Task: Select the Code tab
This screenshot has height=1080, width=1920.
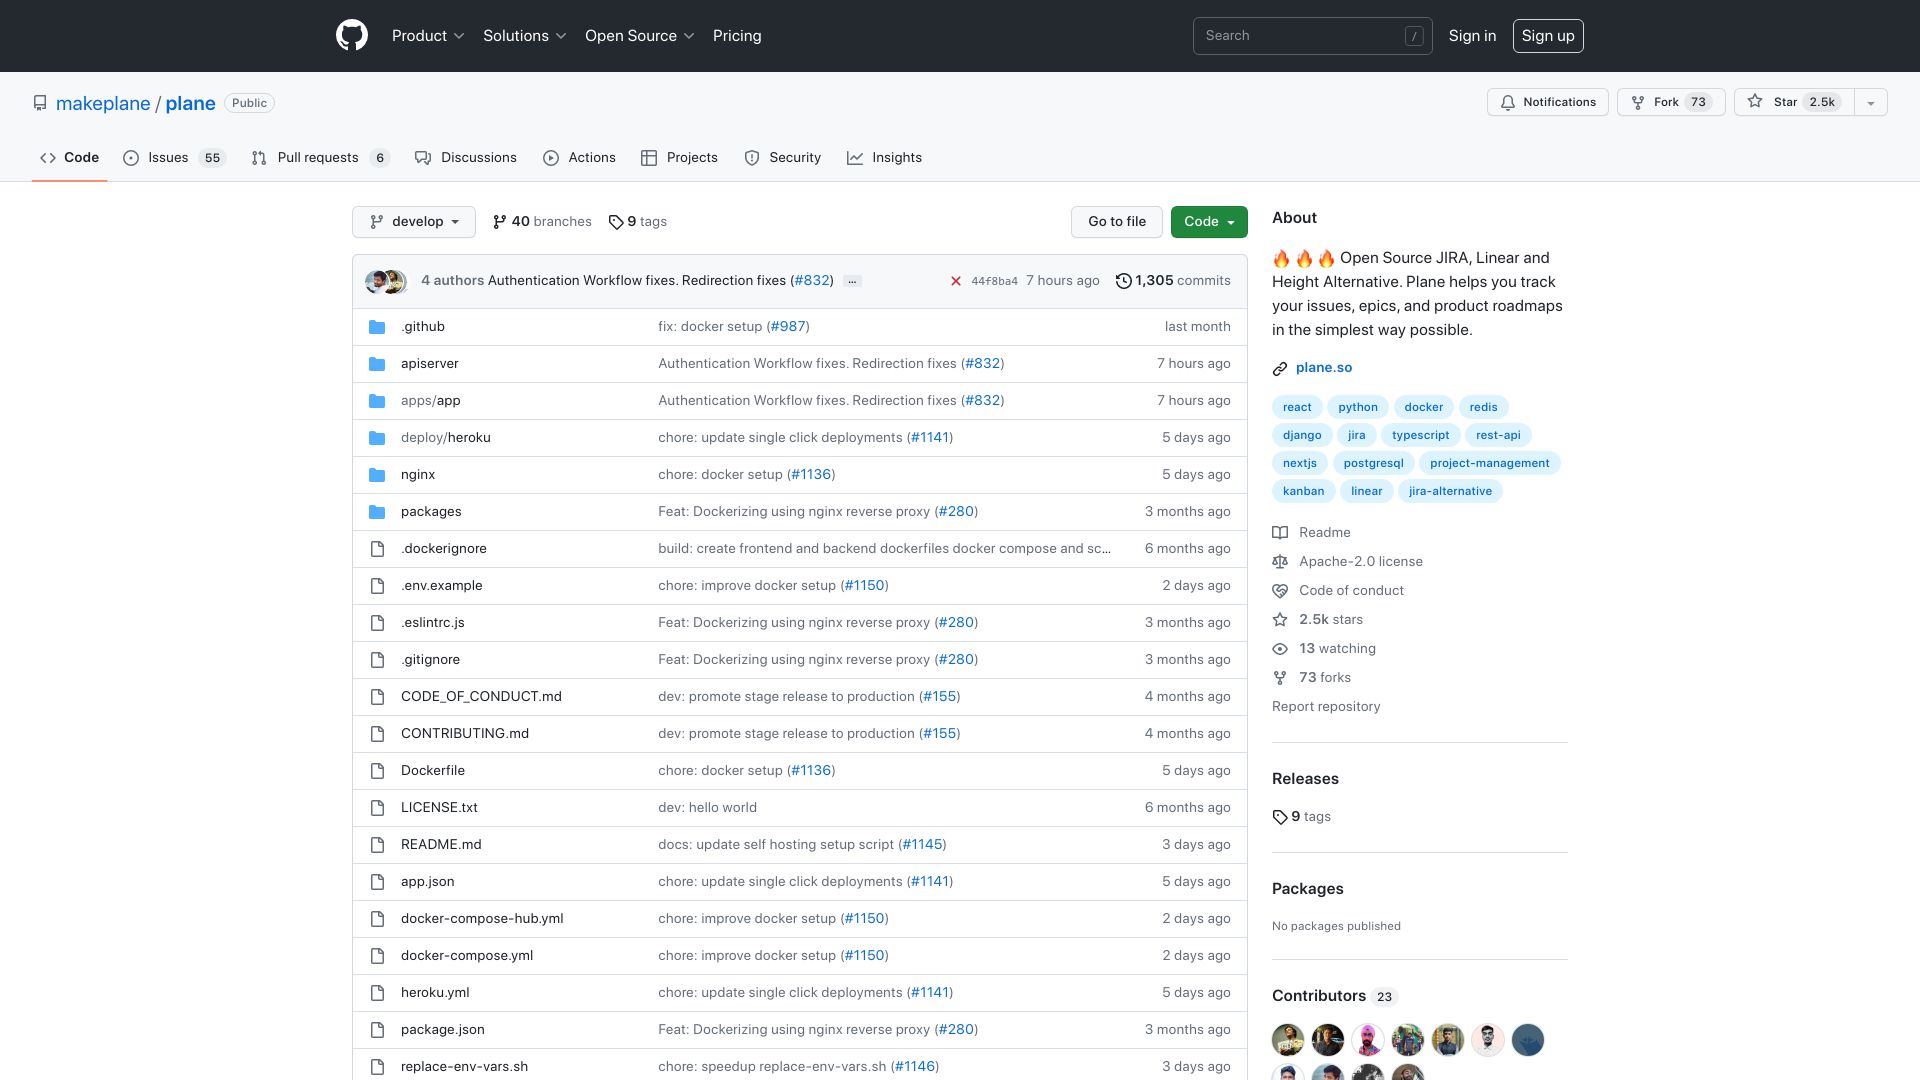Action: (69, 158)
